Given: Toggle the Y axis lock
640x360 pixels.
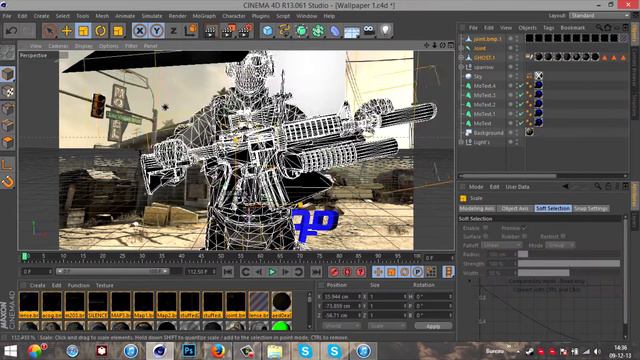Looking at the screenshot, I should tap(157, 31).
